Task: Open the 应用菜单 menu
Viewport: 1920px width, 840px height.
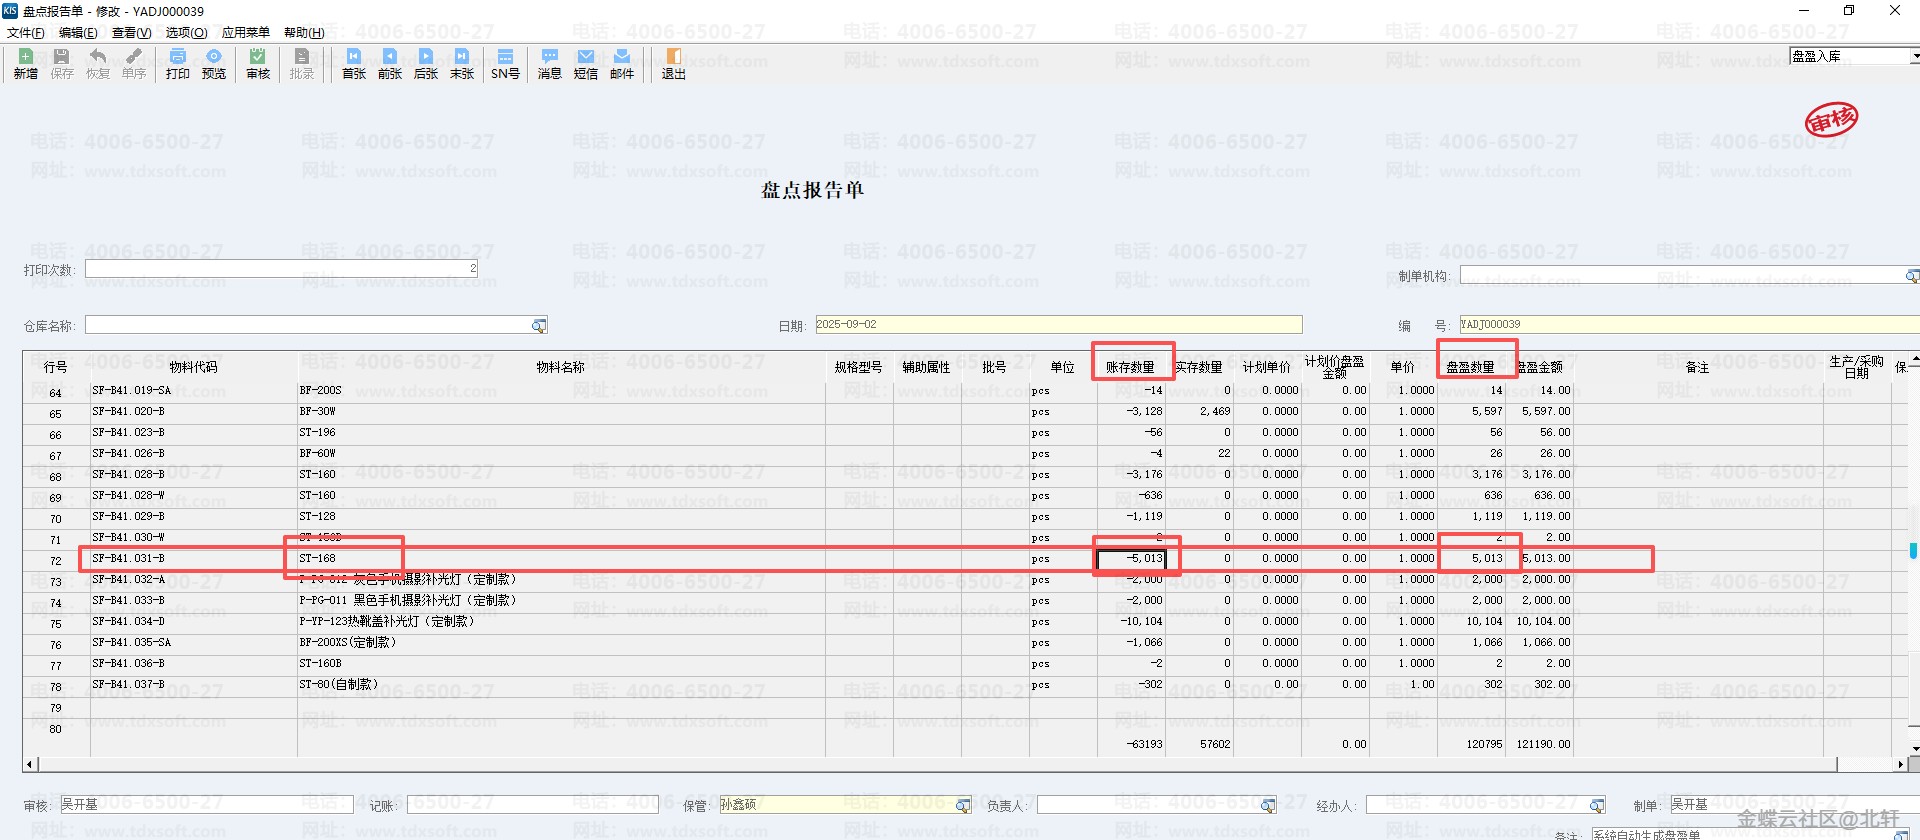Action: [x=245, y=33]
